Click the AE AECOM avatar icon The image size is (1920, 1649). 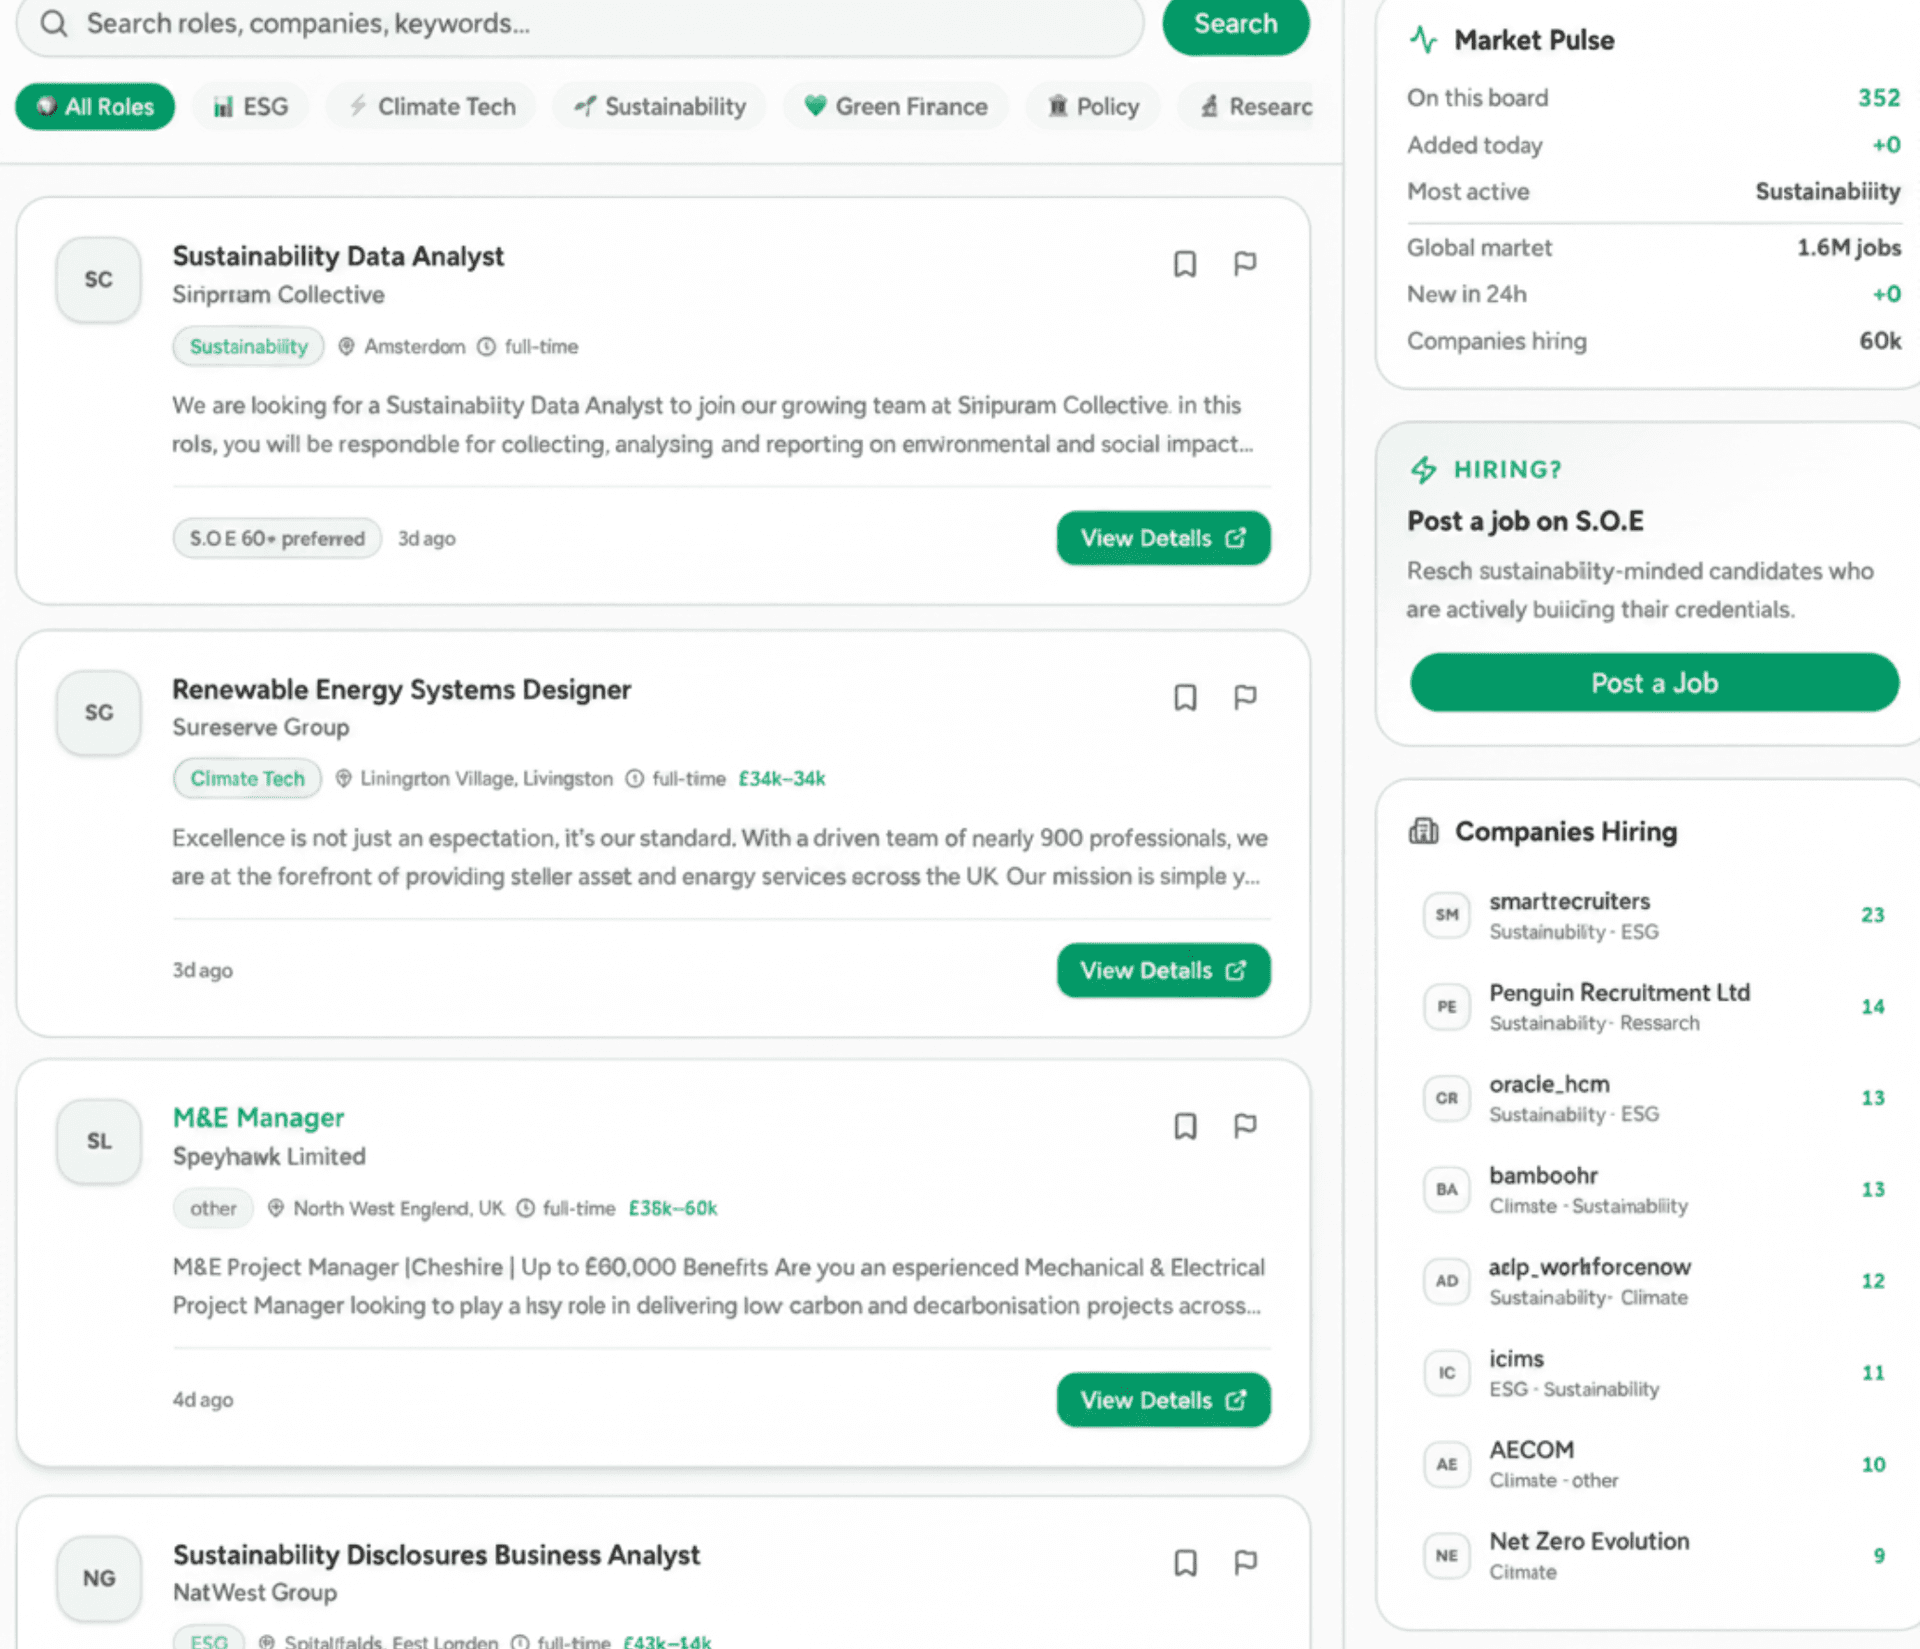1446,1464
